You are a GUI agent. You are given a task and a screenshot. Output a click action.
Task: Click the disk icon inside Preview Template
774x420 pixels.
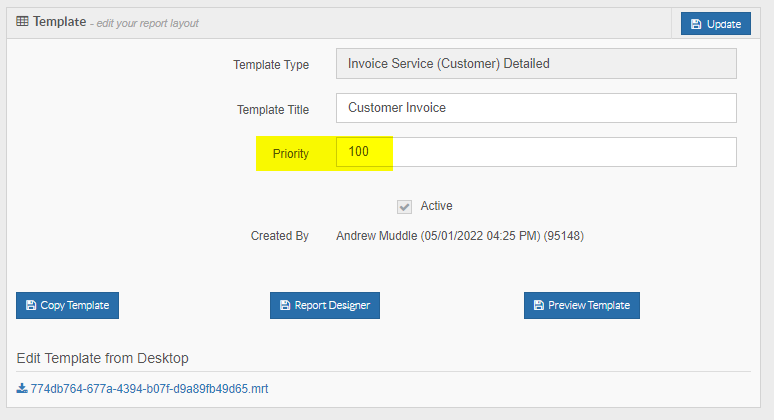539,305
